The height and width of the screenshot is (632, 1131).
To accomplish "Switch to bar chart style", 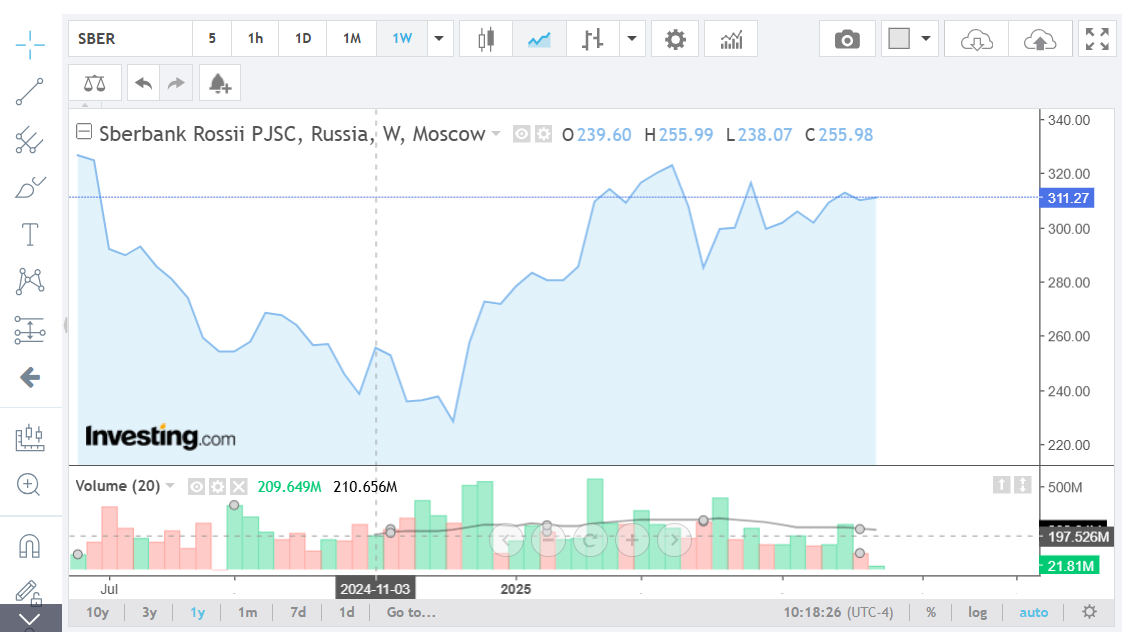I will click(592, 39).
